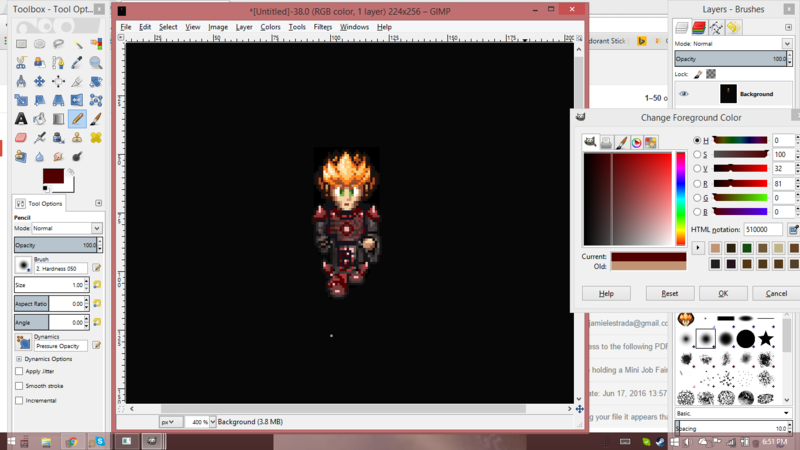Select the Alignment tool
The height and width of the screenshot is (450, 800).
58,82
